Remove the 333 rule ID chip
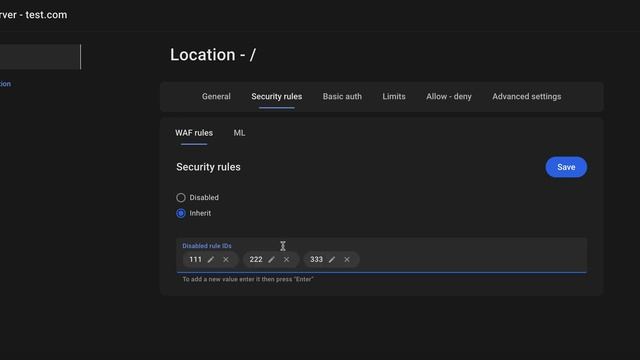Image resolution: width=640 pixels, height=360 pixels. [x=347, y=260]
